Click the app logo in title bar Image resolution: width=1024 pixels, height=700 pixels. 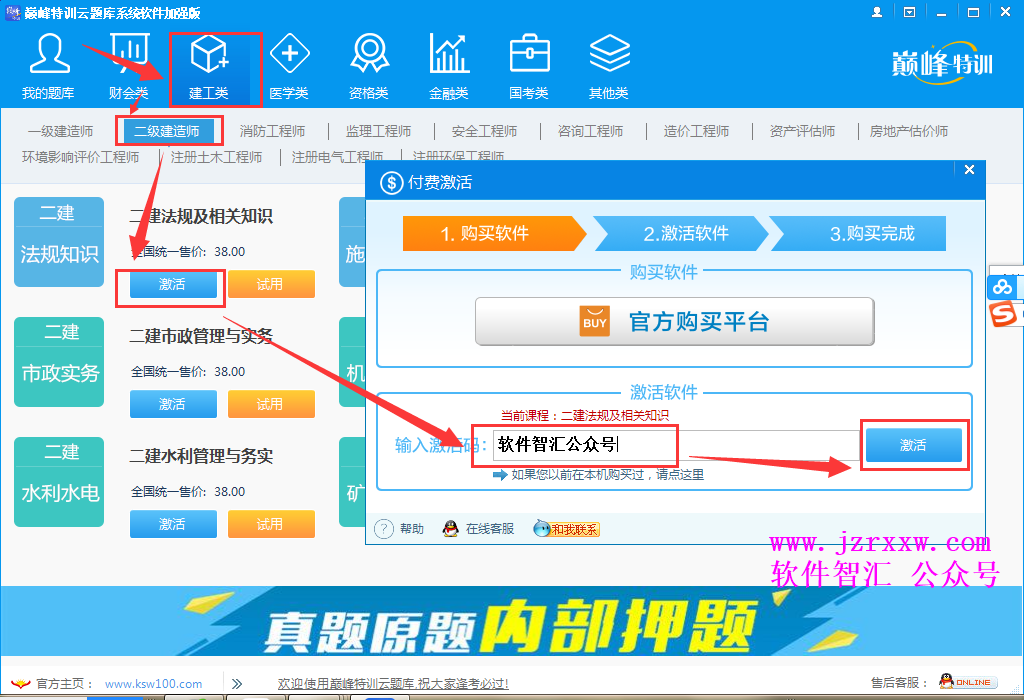pos(12,12)
